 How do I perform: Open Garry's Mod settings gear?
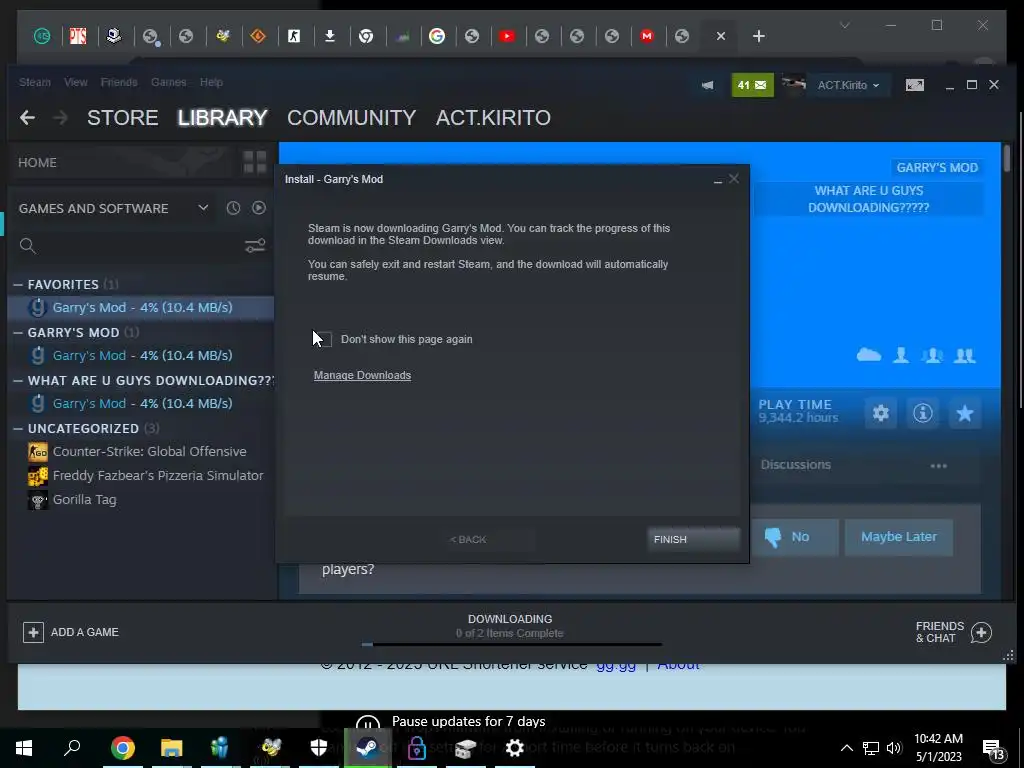coord(881,413)
